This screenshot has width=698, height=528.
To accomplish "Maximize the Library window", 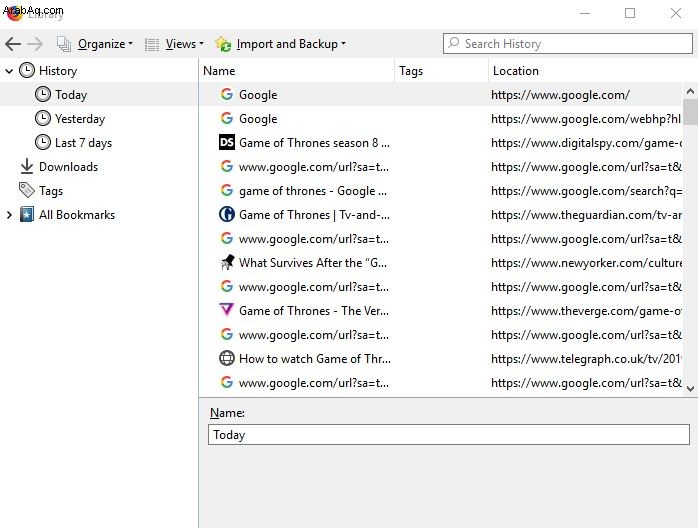I will [630, 13].
